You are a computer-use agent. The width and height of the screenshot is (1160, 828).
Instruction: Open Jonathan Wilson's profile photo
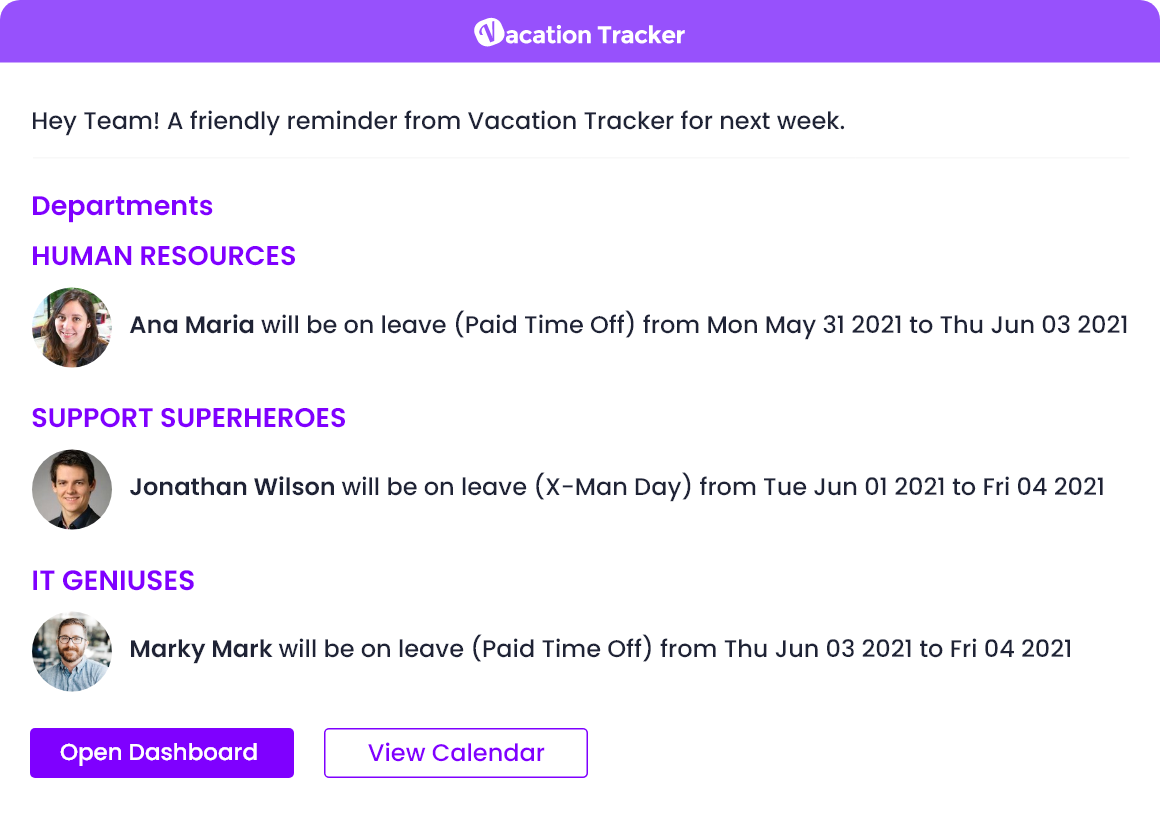coord(72,489)
